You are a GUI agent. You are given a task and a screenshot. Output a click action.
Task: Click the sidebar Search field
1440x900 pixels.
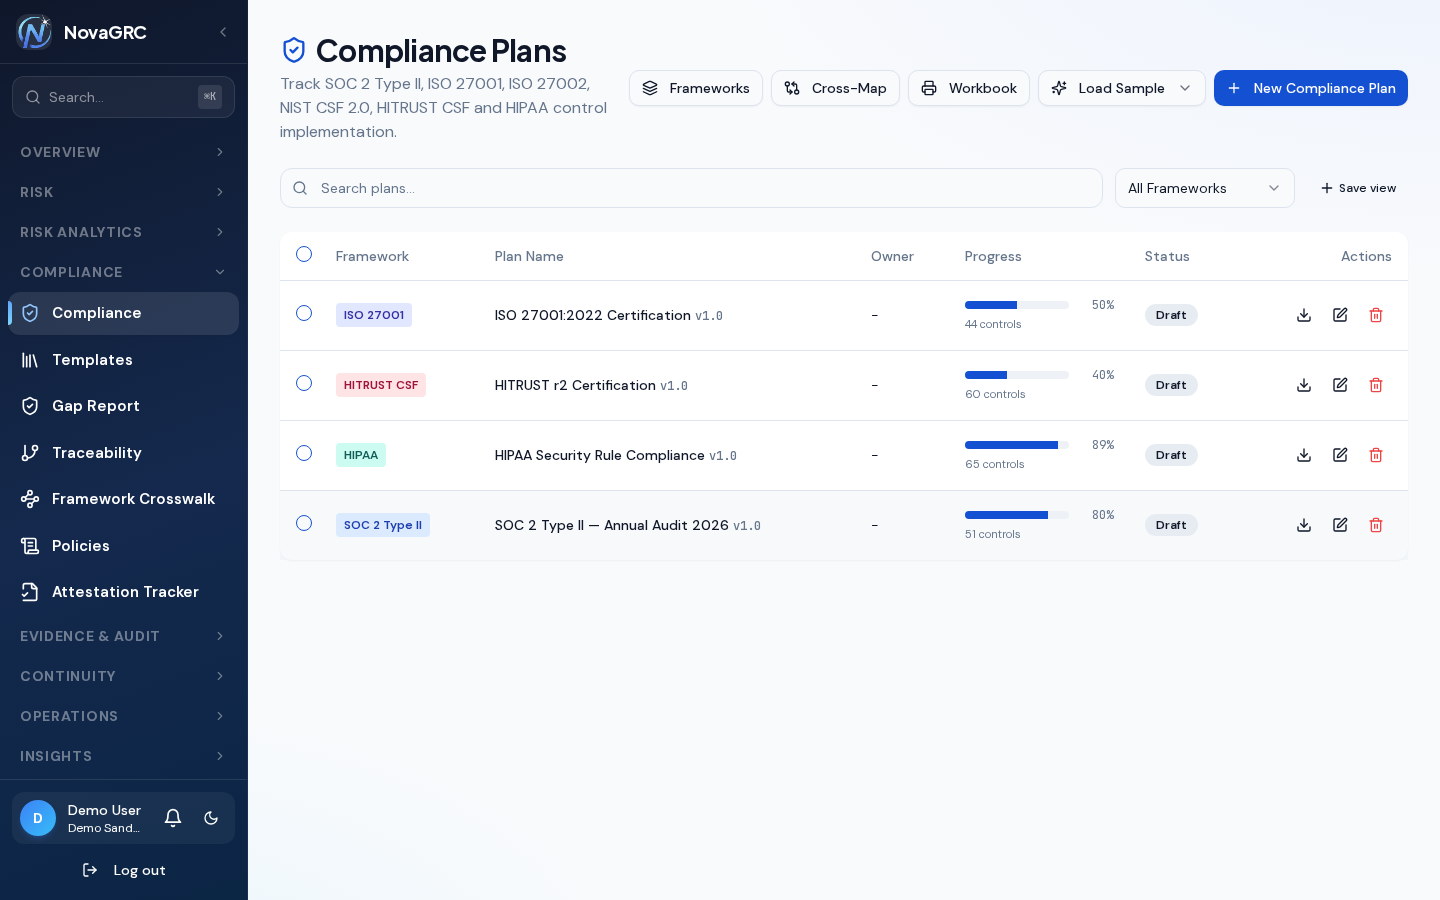123,97
